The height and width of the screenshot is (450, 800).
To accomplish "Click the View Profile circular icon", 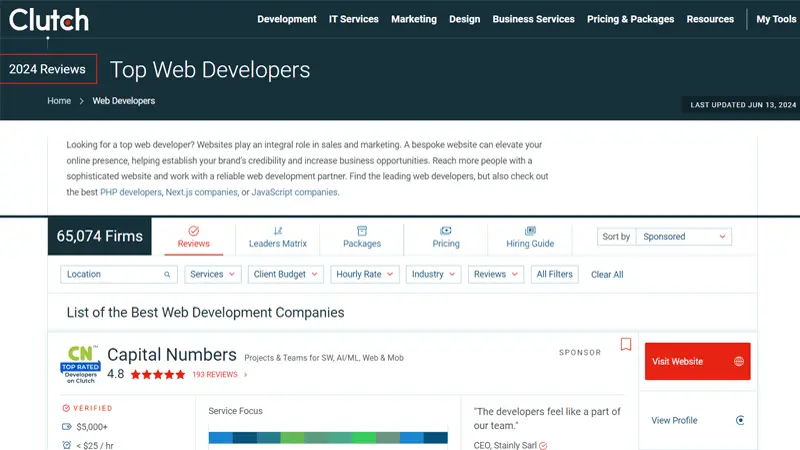I will [x=740, y=420].
